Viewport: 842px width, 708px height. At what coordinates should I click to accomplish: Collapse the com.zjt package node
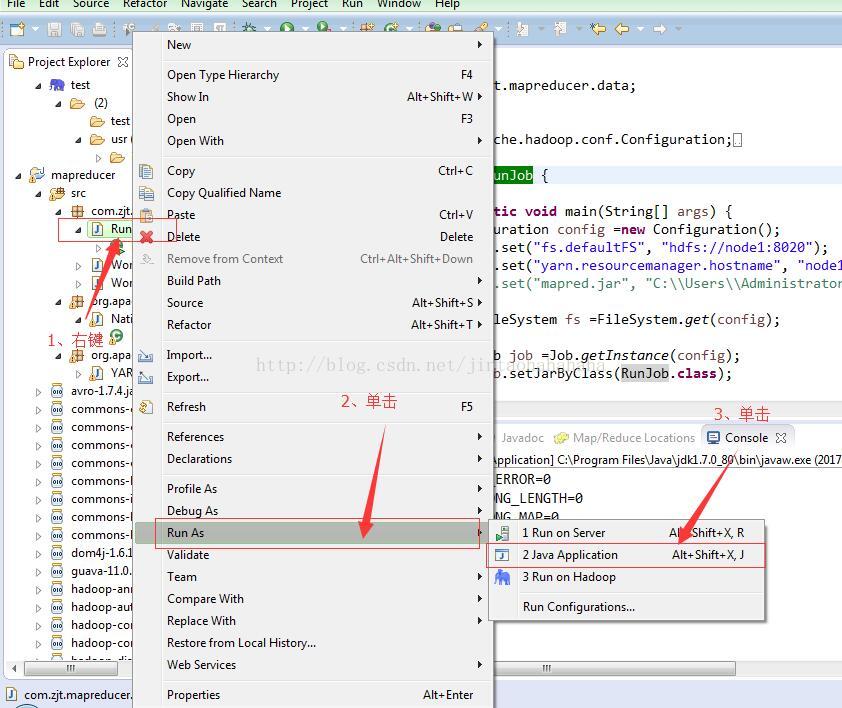(x=58, y=212)
